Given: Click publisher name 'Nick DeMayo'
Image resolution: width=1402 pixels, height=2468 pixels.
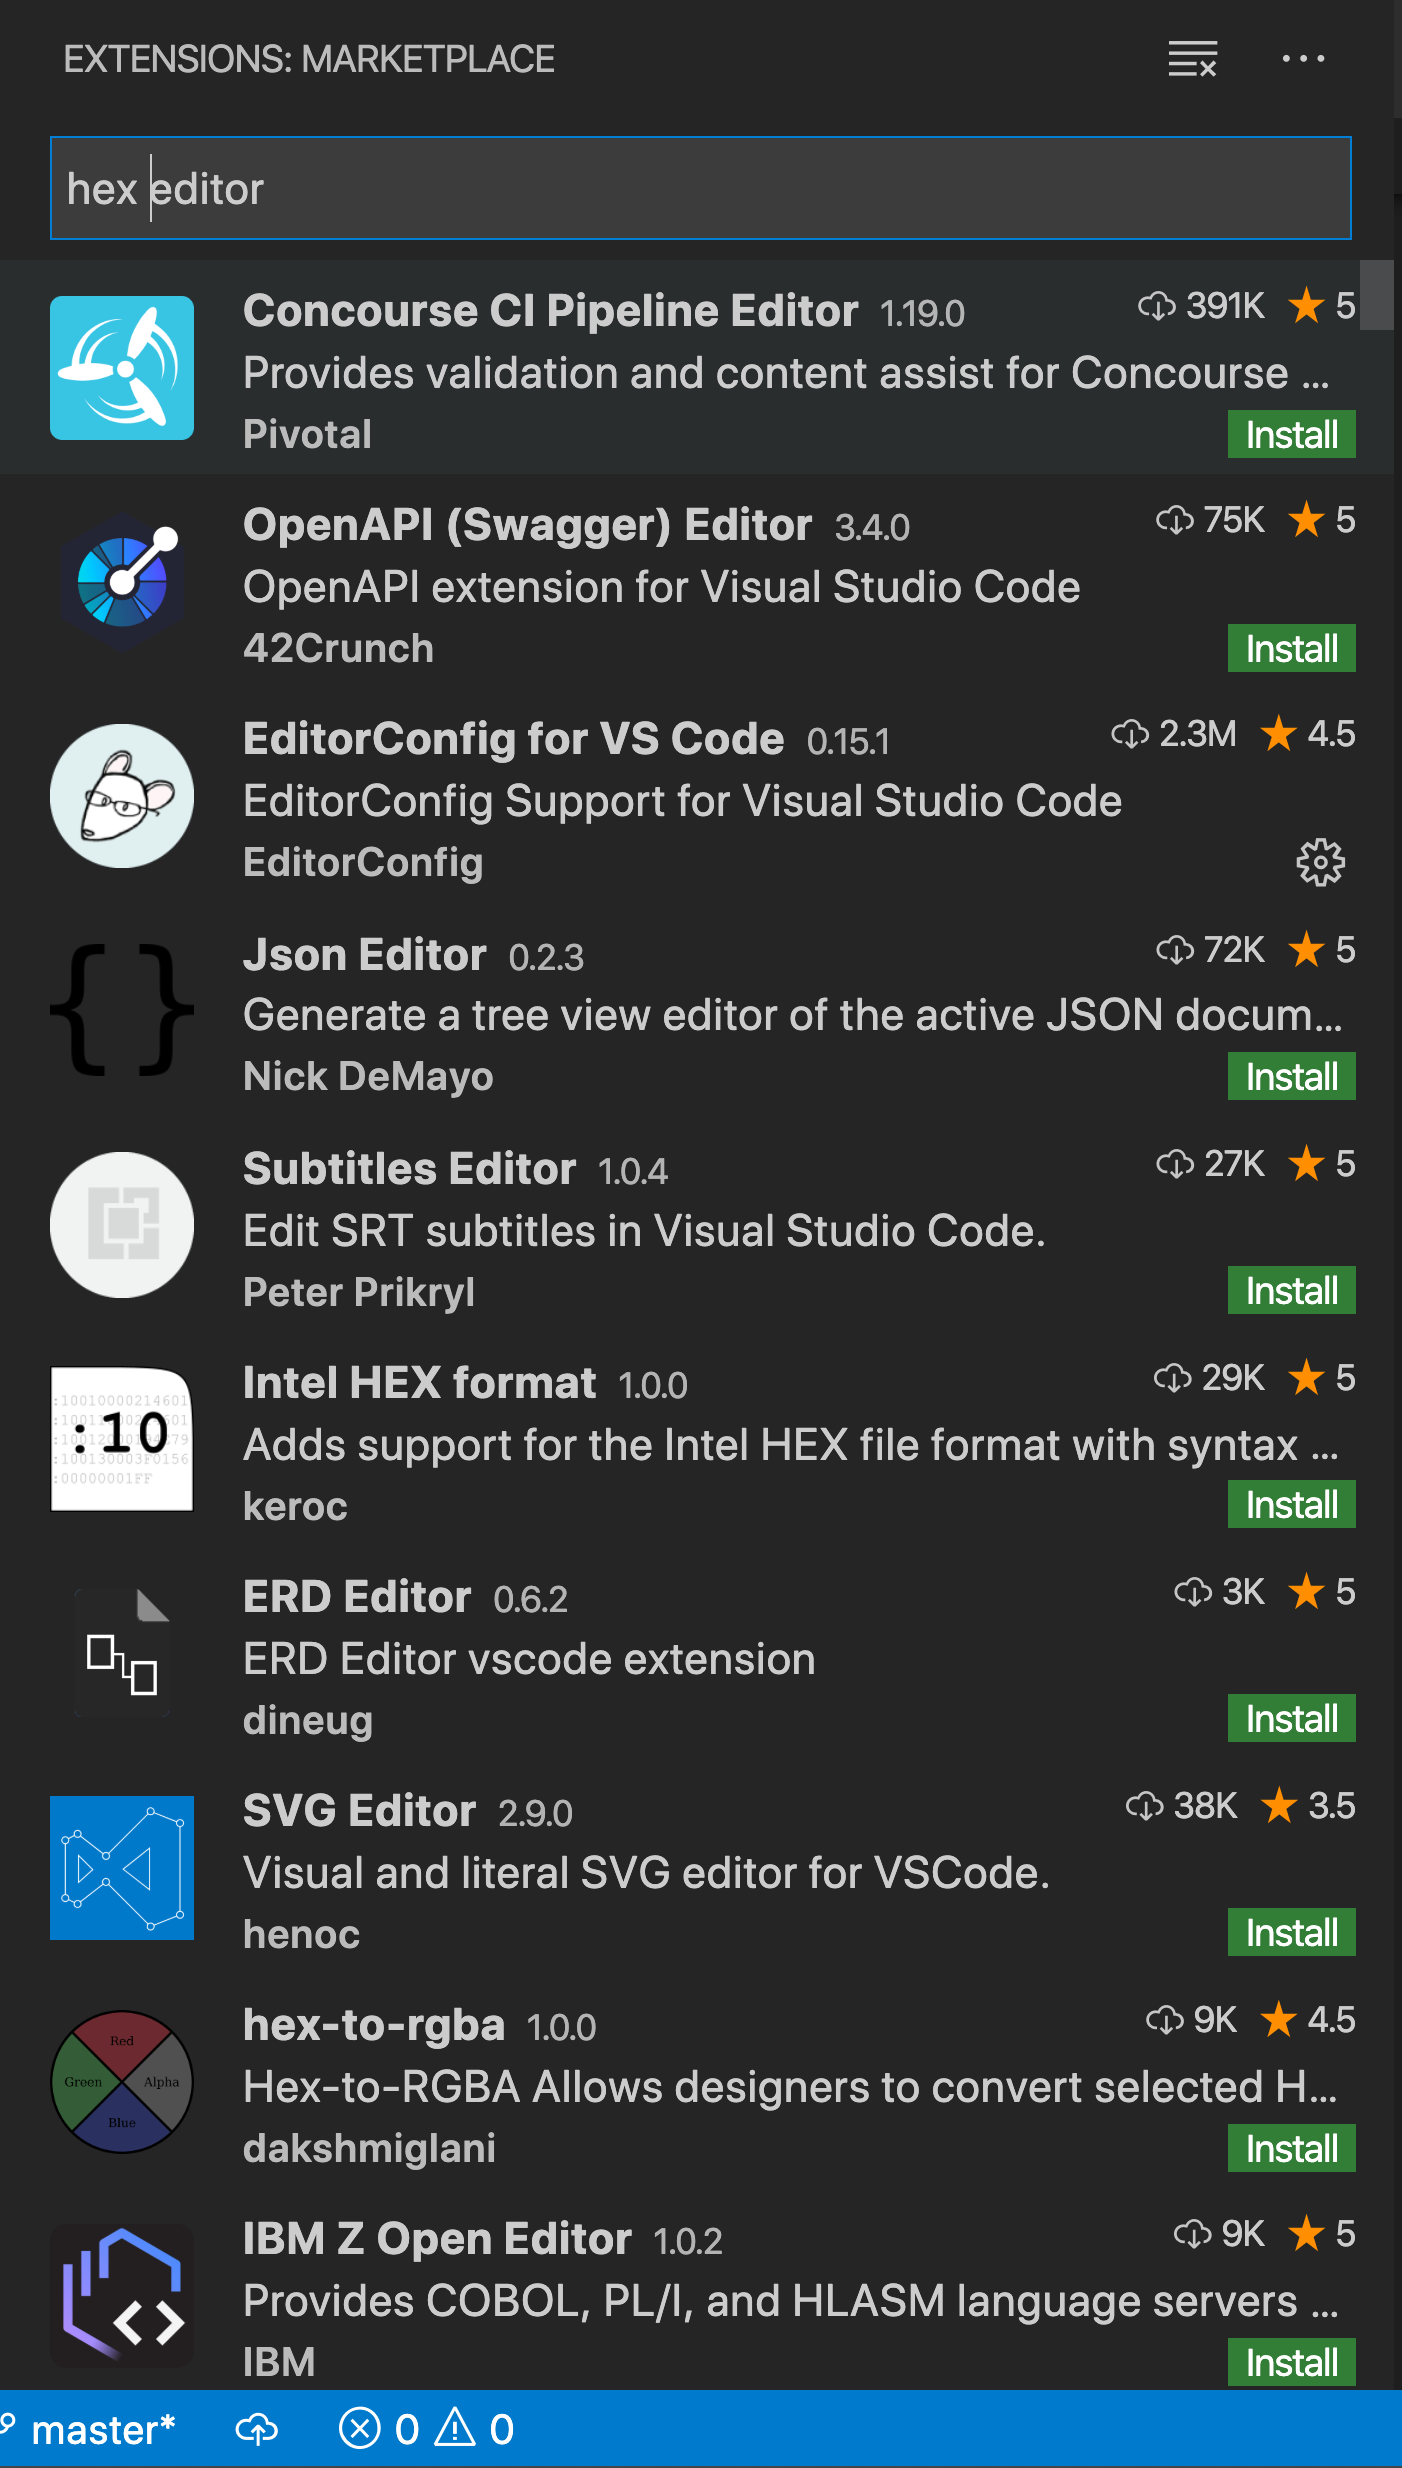Looking at the screenshot, I should pyautogui.click(x=368, y=1076).
